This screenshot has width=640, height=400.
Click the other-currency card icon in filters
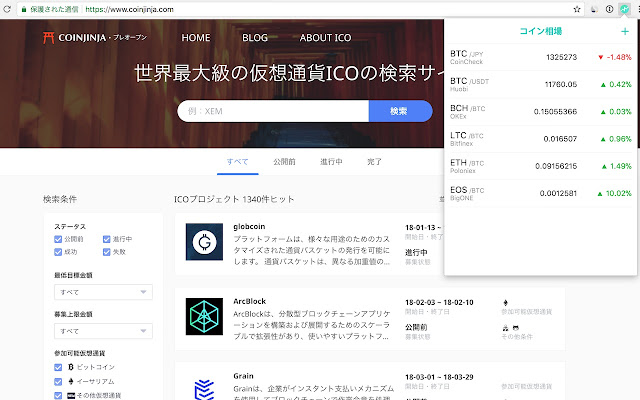[x=71, y=396]
